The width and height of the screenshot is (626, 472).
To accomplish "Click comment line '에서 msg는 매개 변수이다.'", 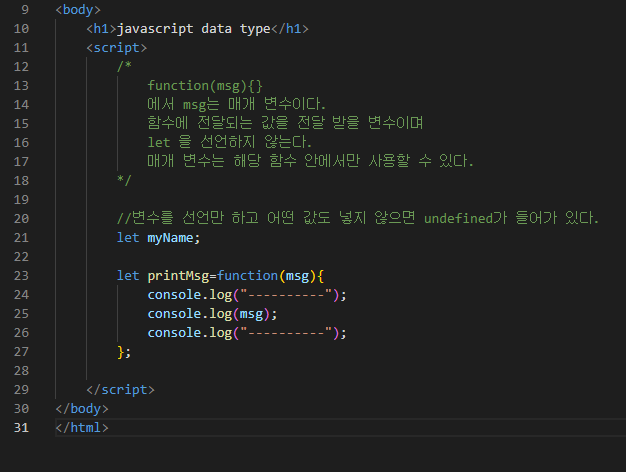I will coord(236,105).
